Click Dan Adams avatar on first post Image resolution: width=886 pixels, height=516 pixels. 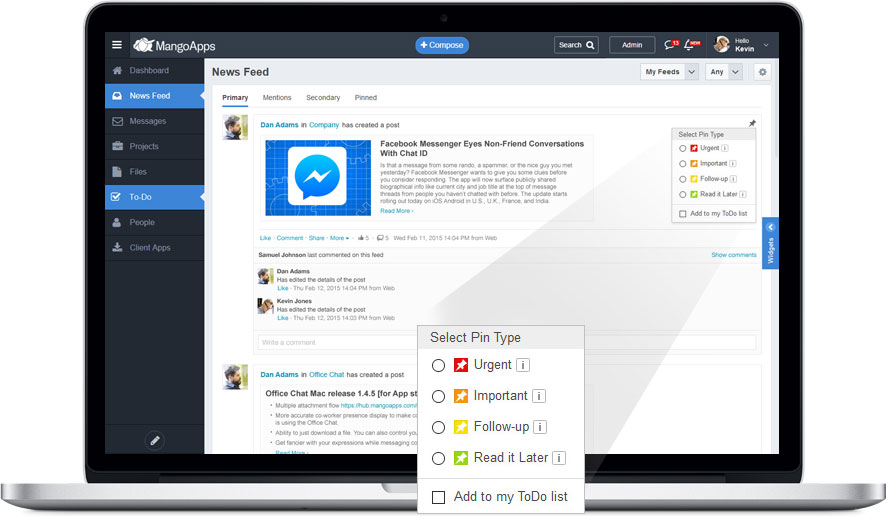click(x=235, y=127)
